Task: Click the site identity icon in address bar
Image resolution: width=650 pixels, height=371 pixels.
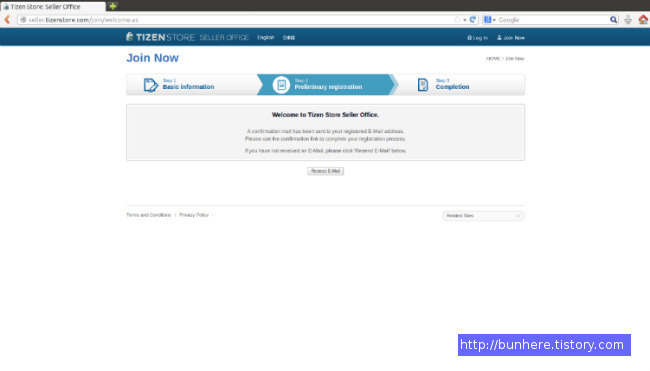Action: [x=23, y=19]
